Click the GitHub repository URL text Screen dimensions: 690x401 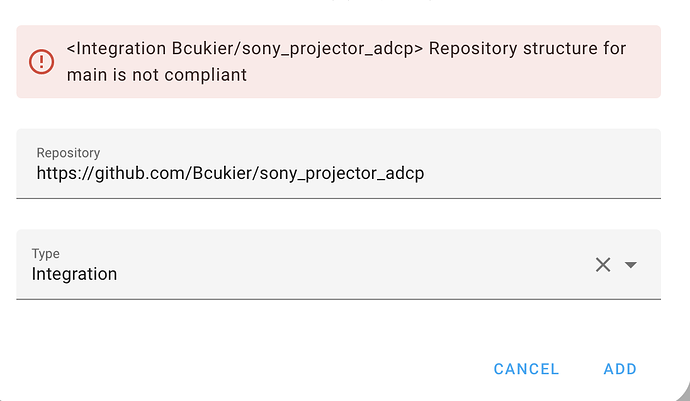point(230,174)
